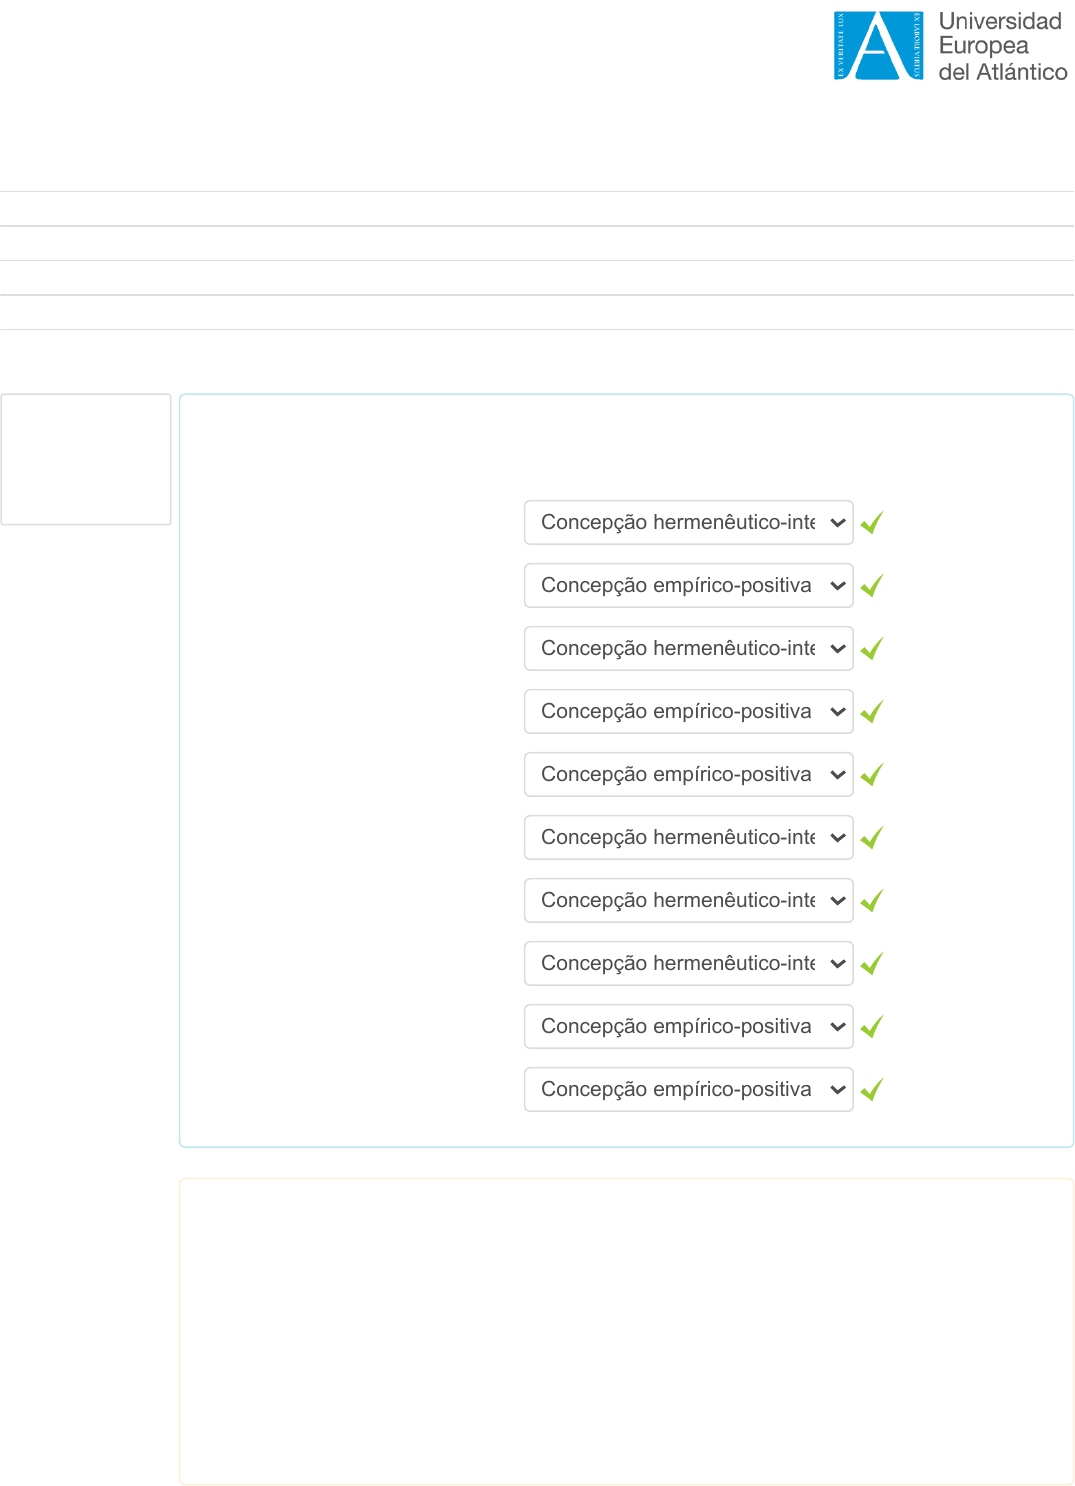
Task: Click the green checkmark beside the second dropdown
Action: (871, 586)
